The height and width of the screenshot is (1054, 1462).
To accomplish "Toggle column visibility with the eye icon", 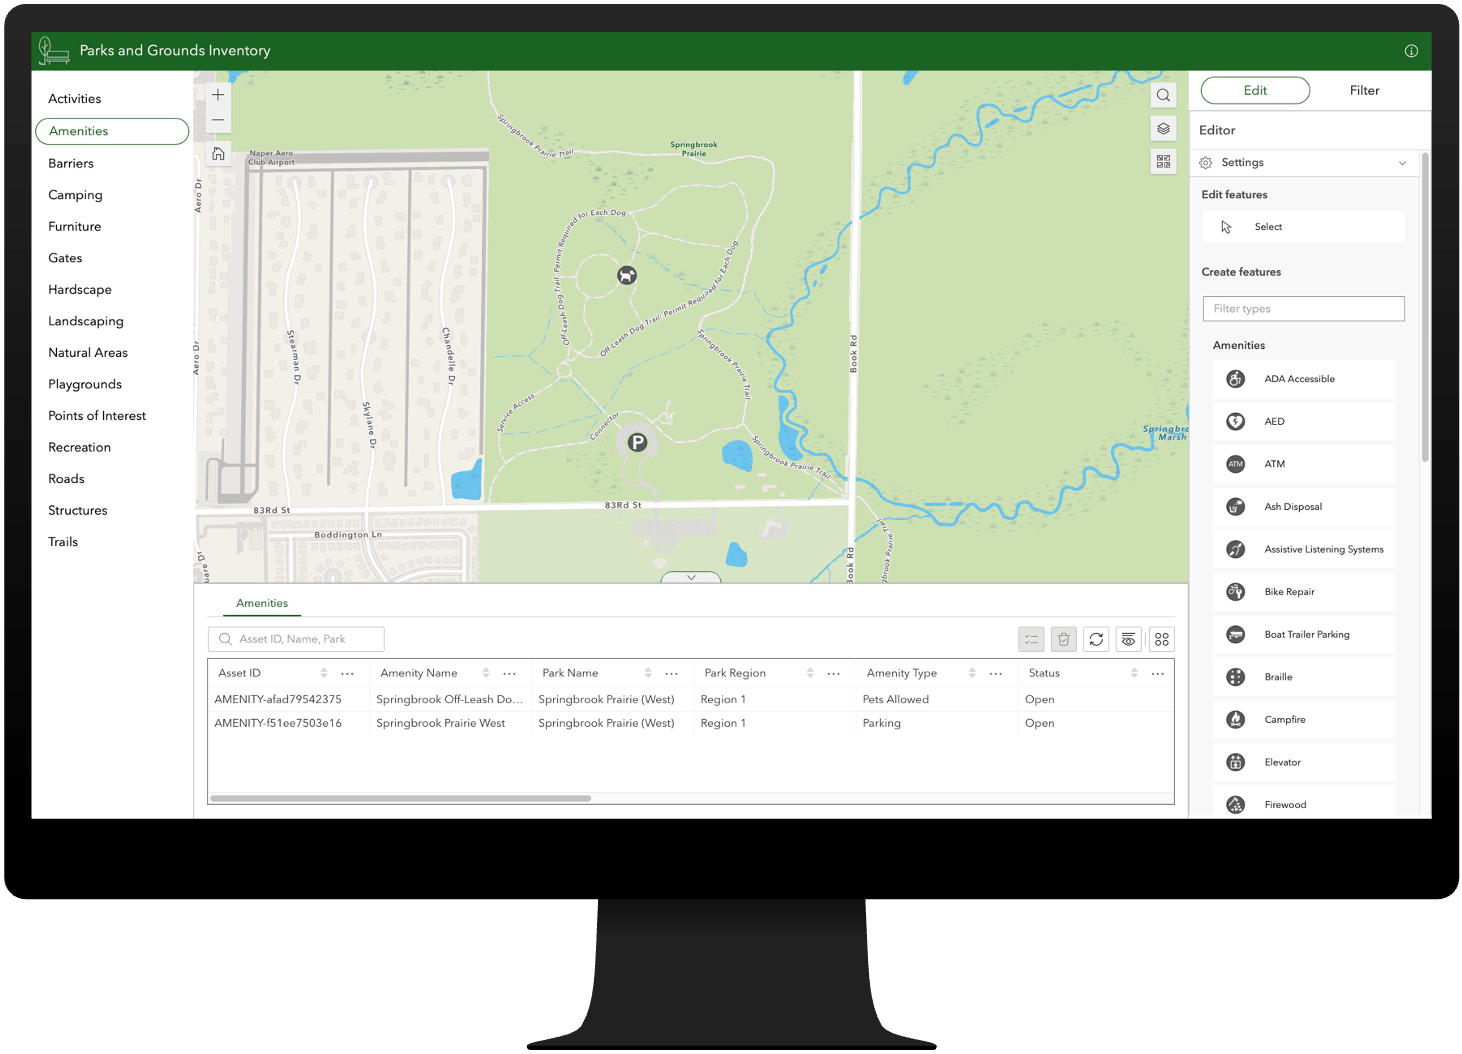I will [x=1128, y=639].
